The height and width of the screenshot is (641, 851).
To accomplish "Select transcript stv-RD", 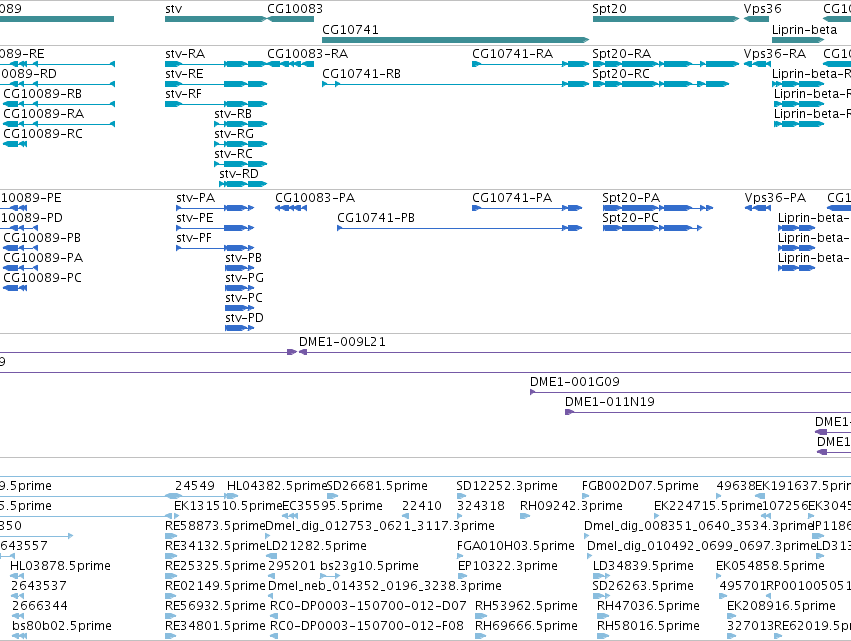I will tap(243, 184).
